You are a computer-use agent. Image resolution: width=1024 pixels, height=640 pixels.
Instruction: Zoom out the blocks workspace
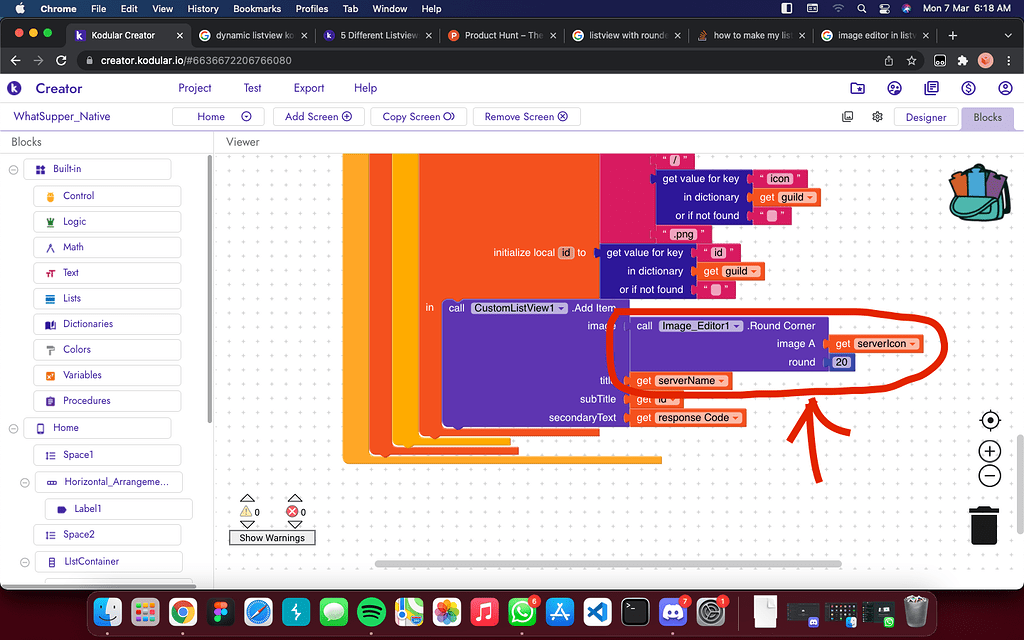(990, 476)
